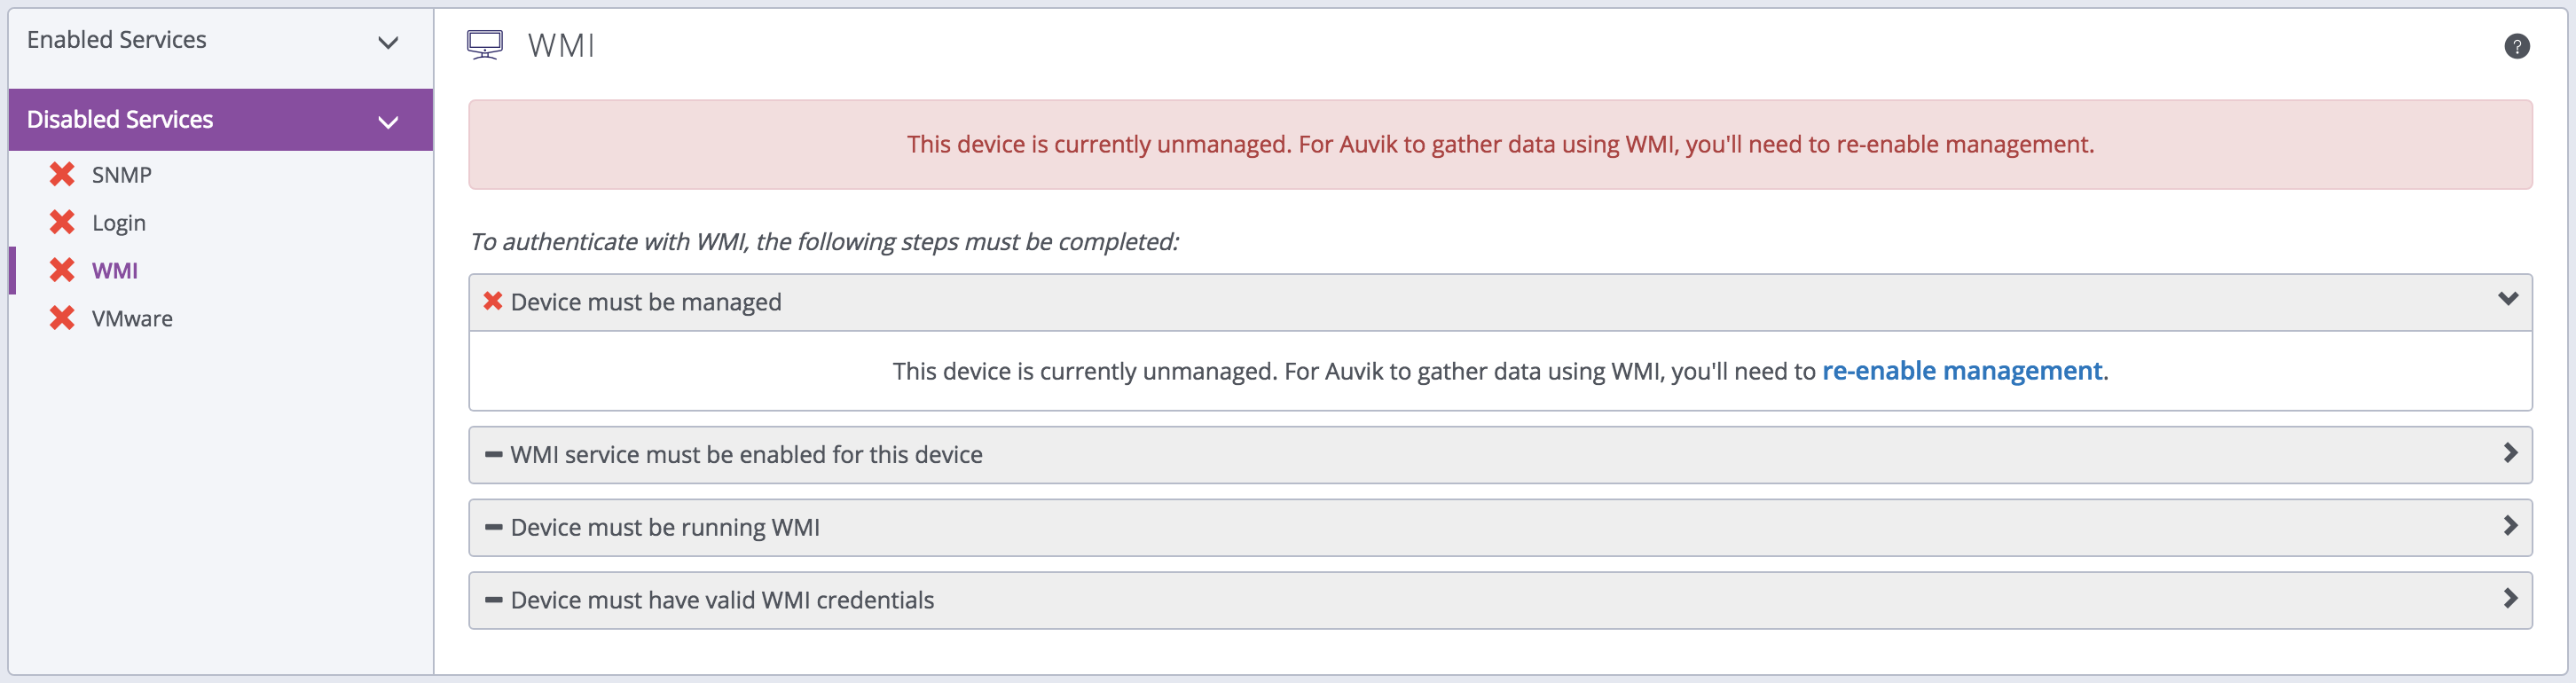The height and width of the screenshot is (683, 2576).
Task: Click the re-enable management link
Action: point(1962,370)
